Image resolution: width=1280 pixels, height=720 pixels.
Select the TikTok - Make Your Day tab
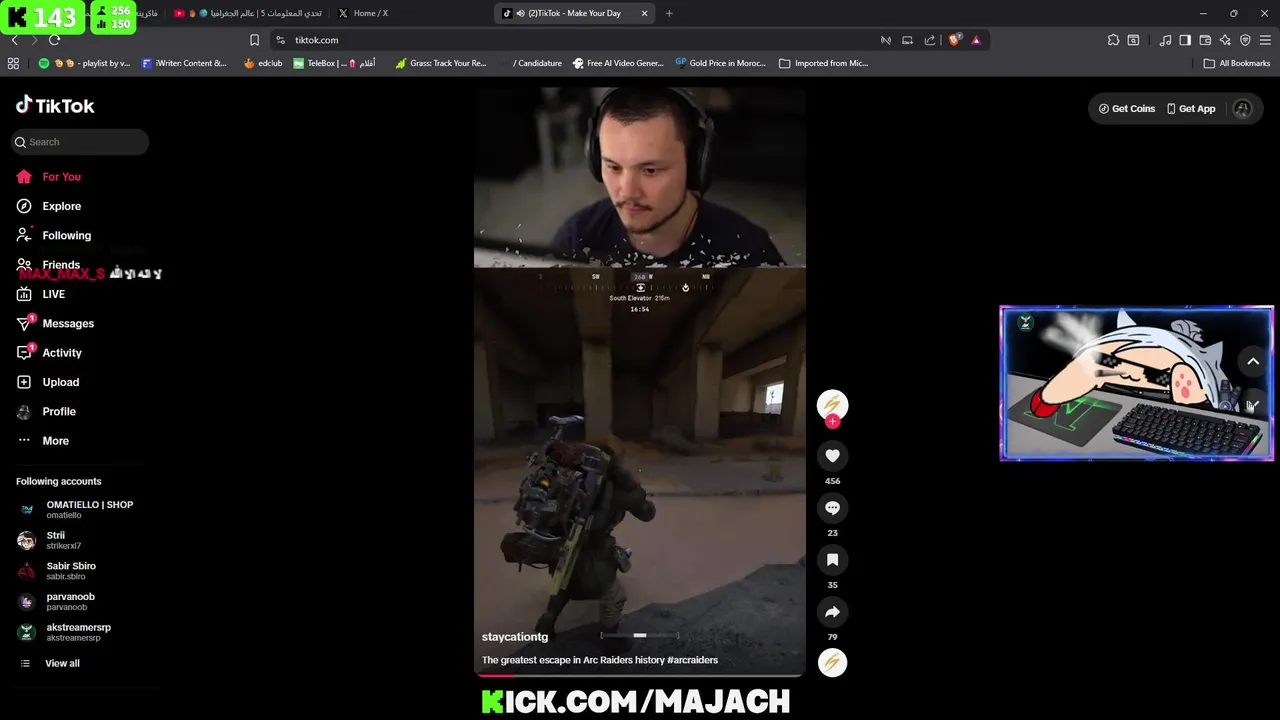tap(574, 13)
